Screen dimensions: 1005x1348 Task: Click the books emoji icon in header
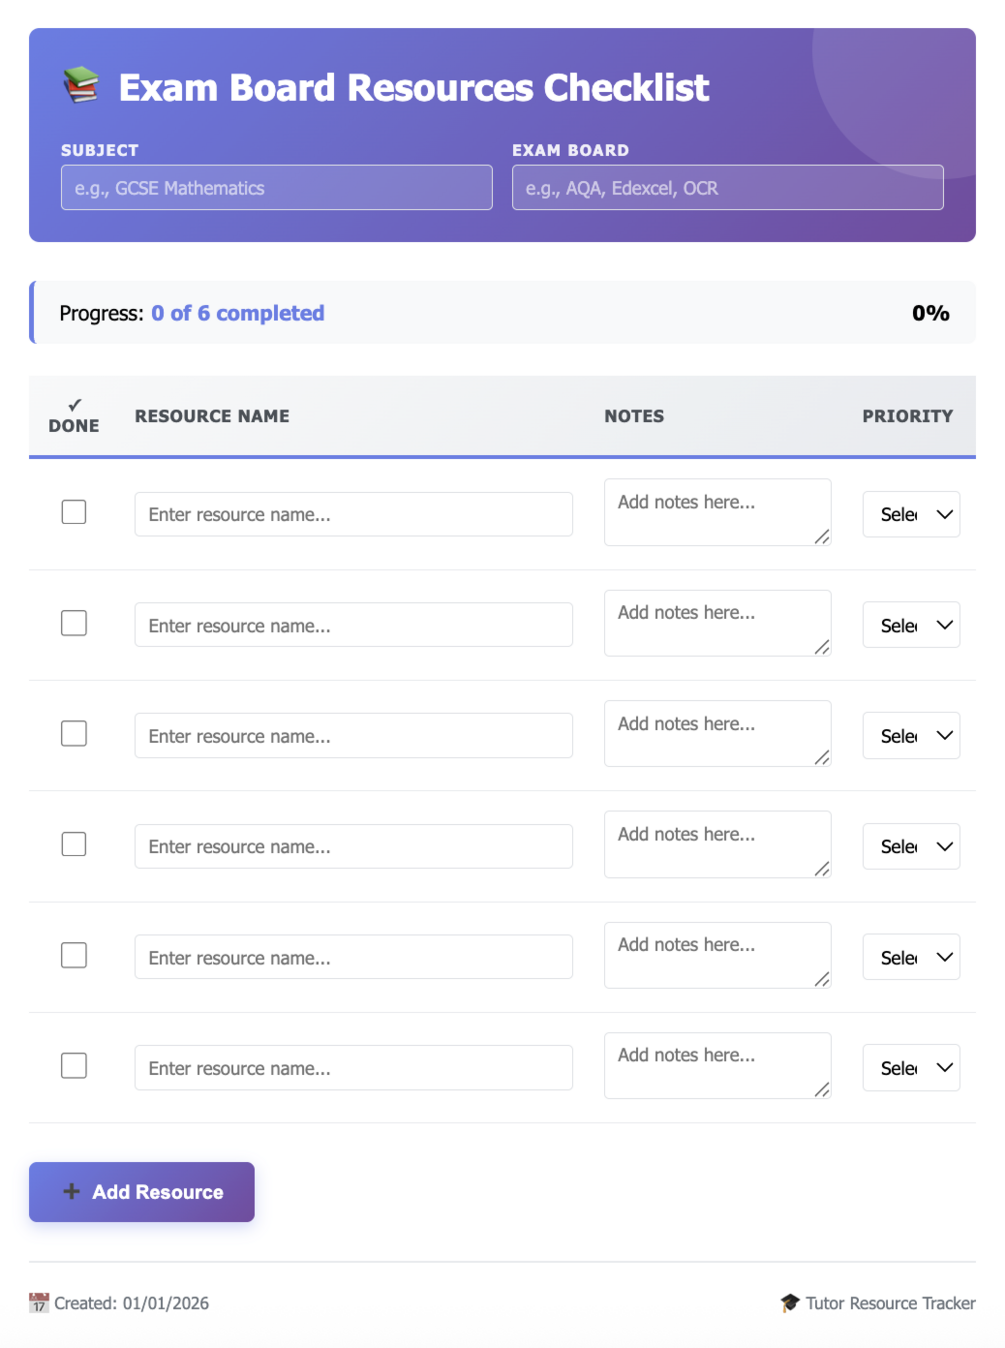pos(81,86)
